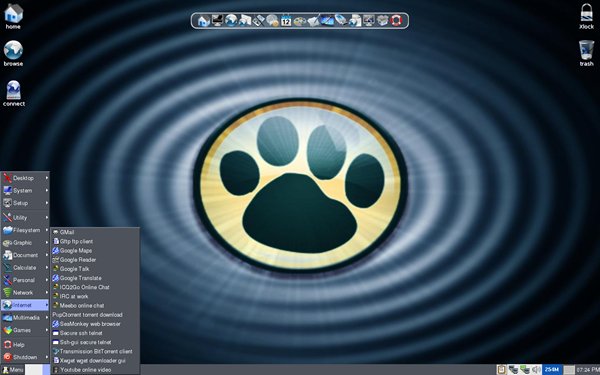Expand the Shutdown submenu
The image size is (600, 375).
(25, 357)
